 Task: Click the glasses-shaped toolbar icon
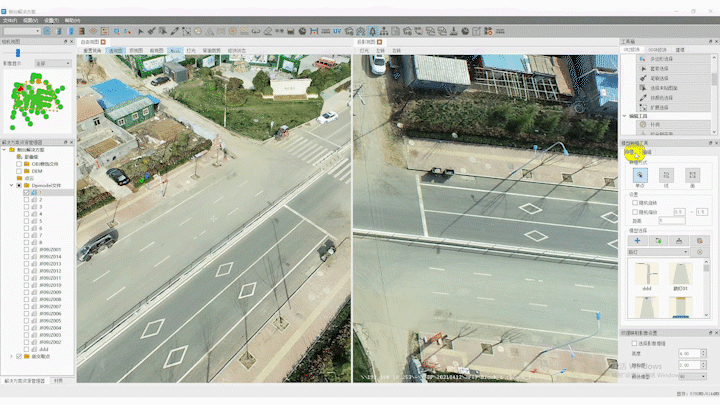point(256,31)
